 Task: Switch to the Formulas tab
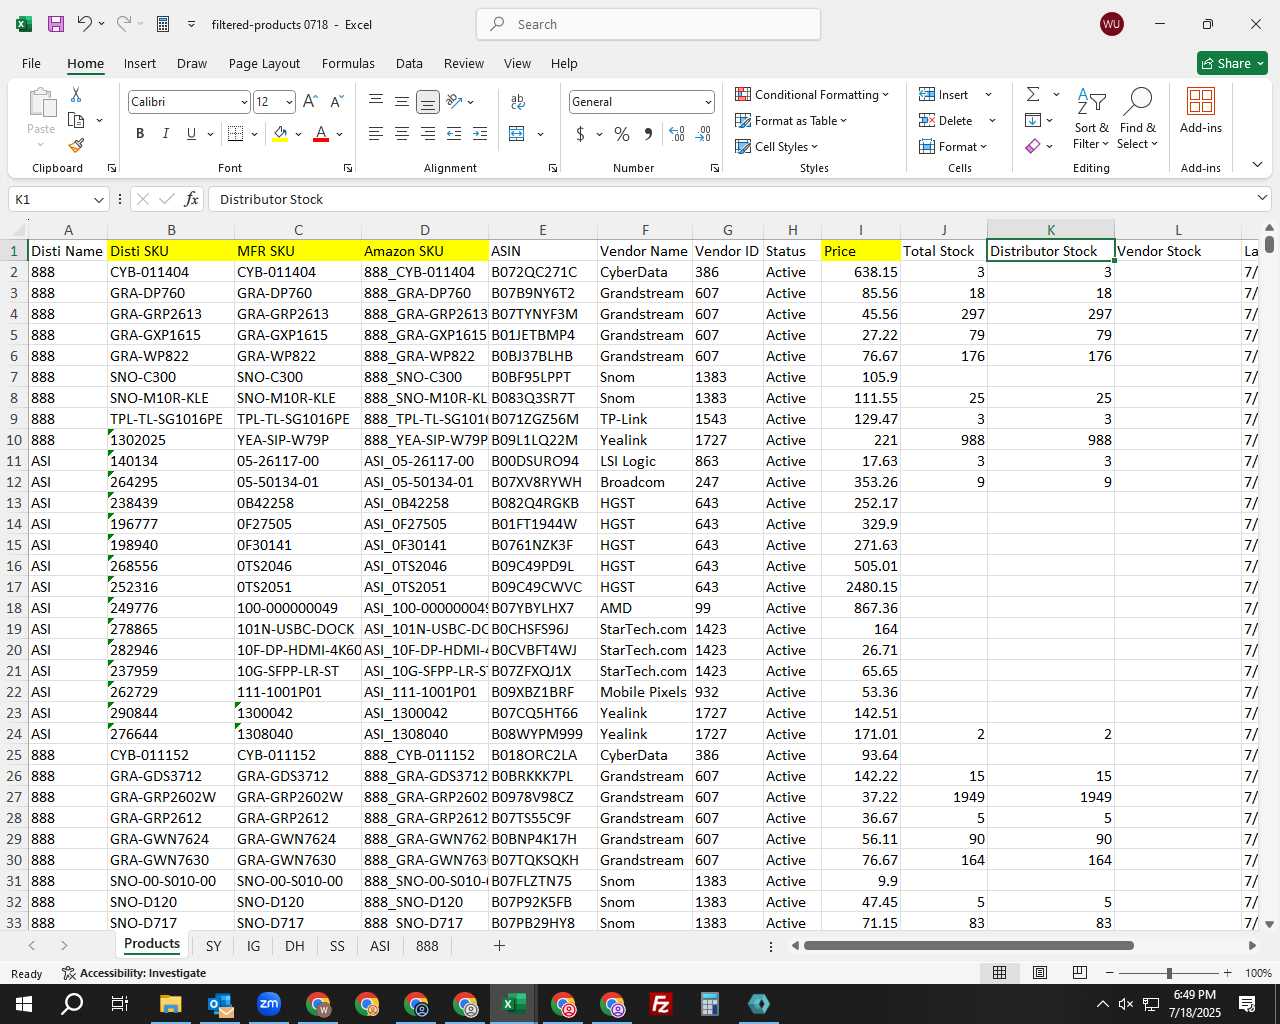point(348,63)
